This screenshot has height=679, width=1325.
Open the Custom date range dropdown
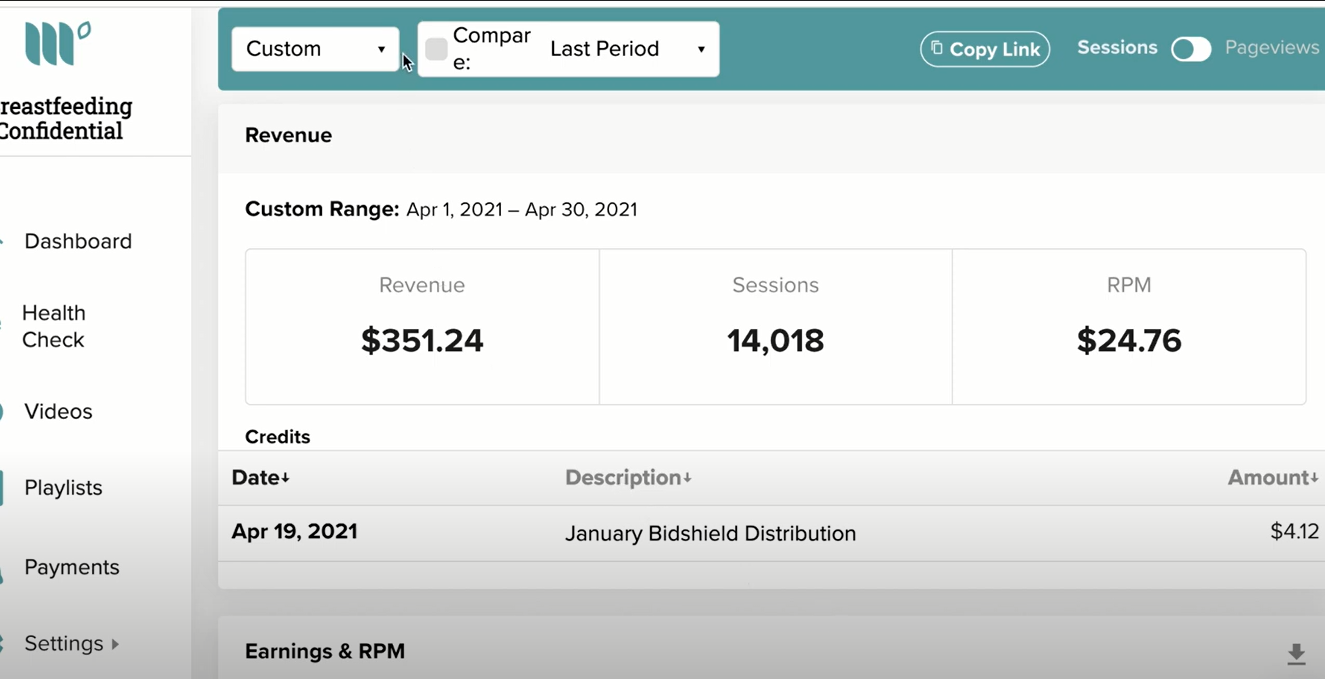click(315, 49)
